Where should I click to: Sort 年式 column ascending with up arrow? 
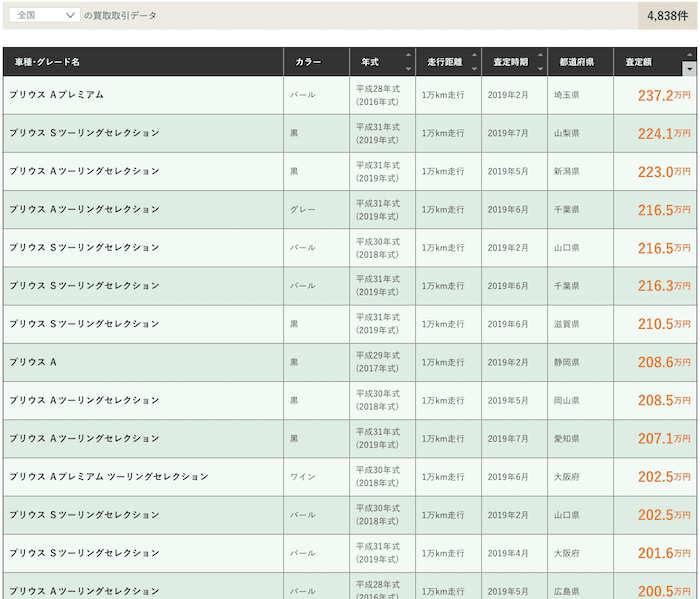click(408, 55)
